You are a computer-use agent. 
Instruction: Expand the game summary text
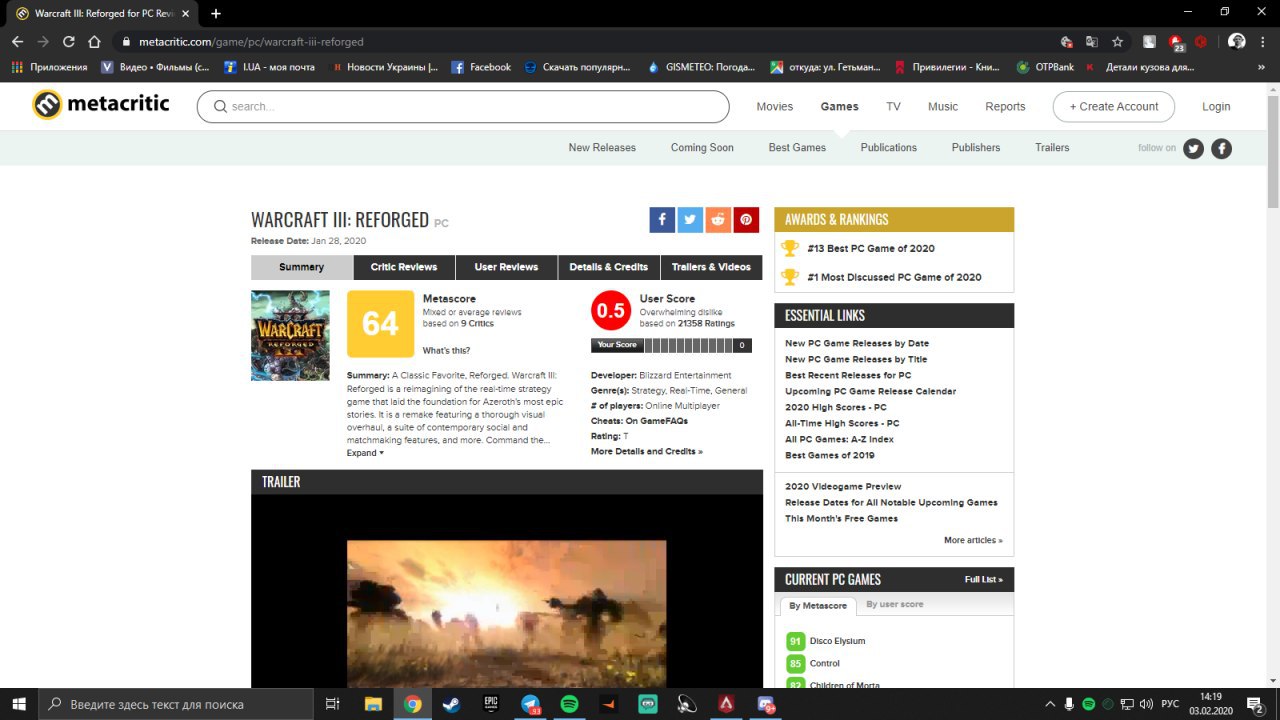[x=365, y=453]
